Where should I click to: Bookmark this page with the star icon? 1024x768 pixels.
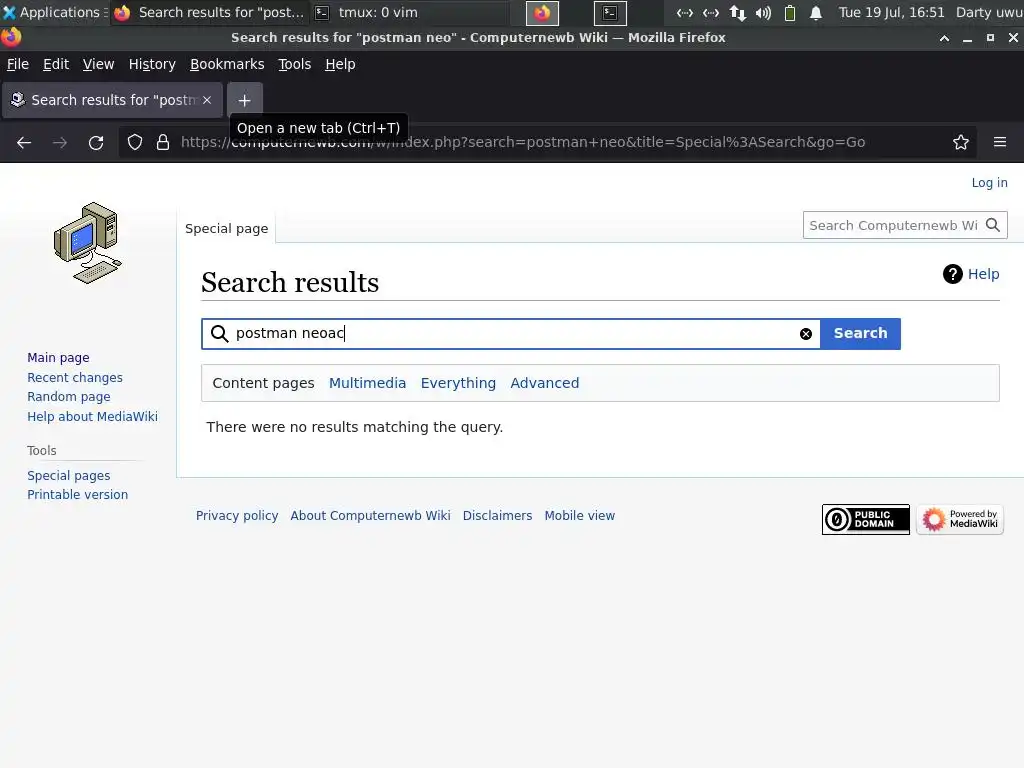tap(961, 142)
